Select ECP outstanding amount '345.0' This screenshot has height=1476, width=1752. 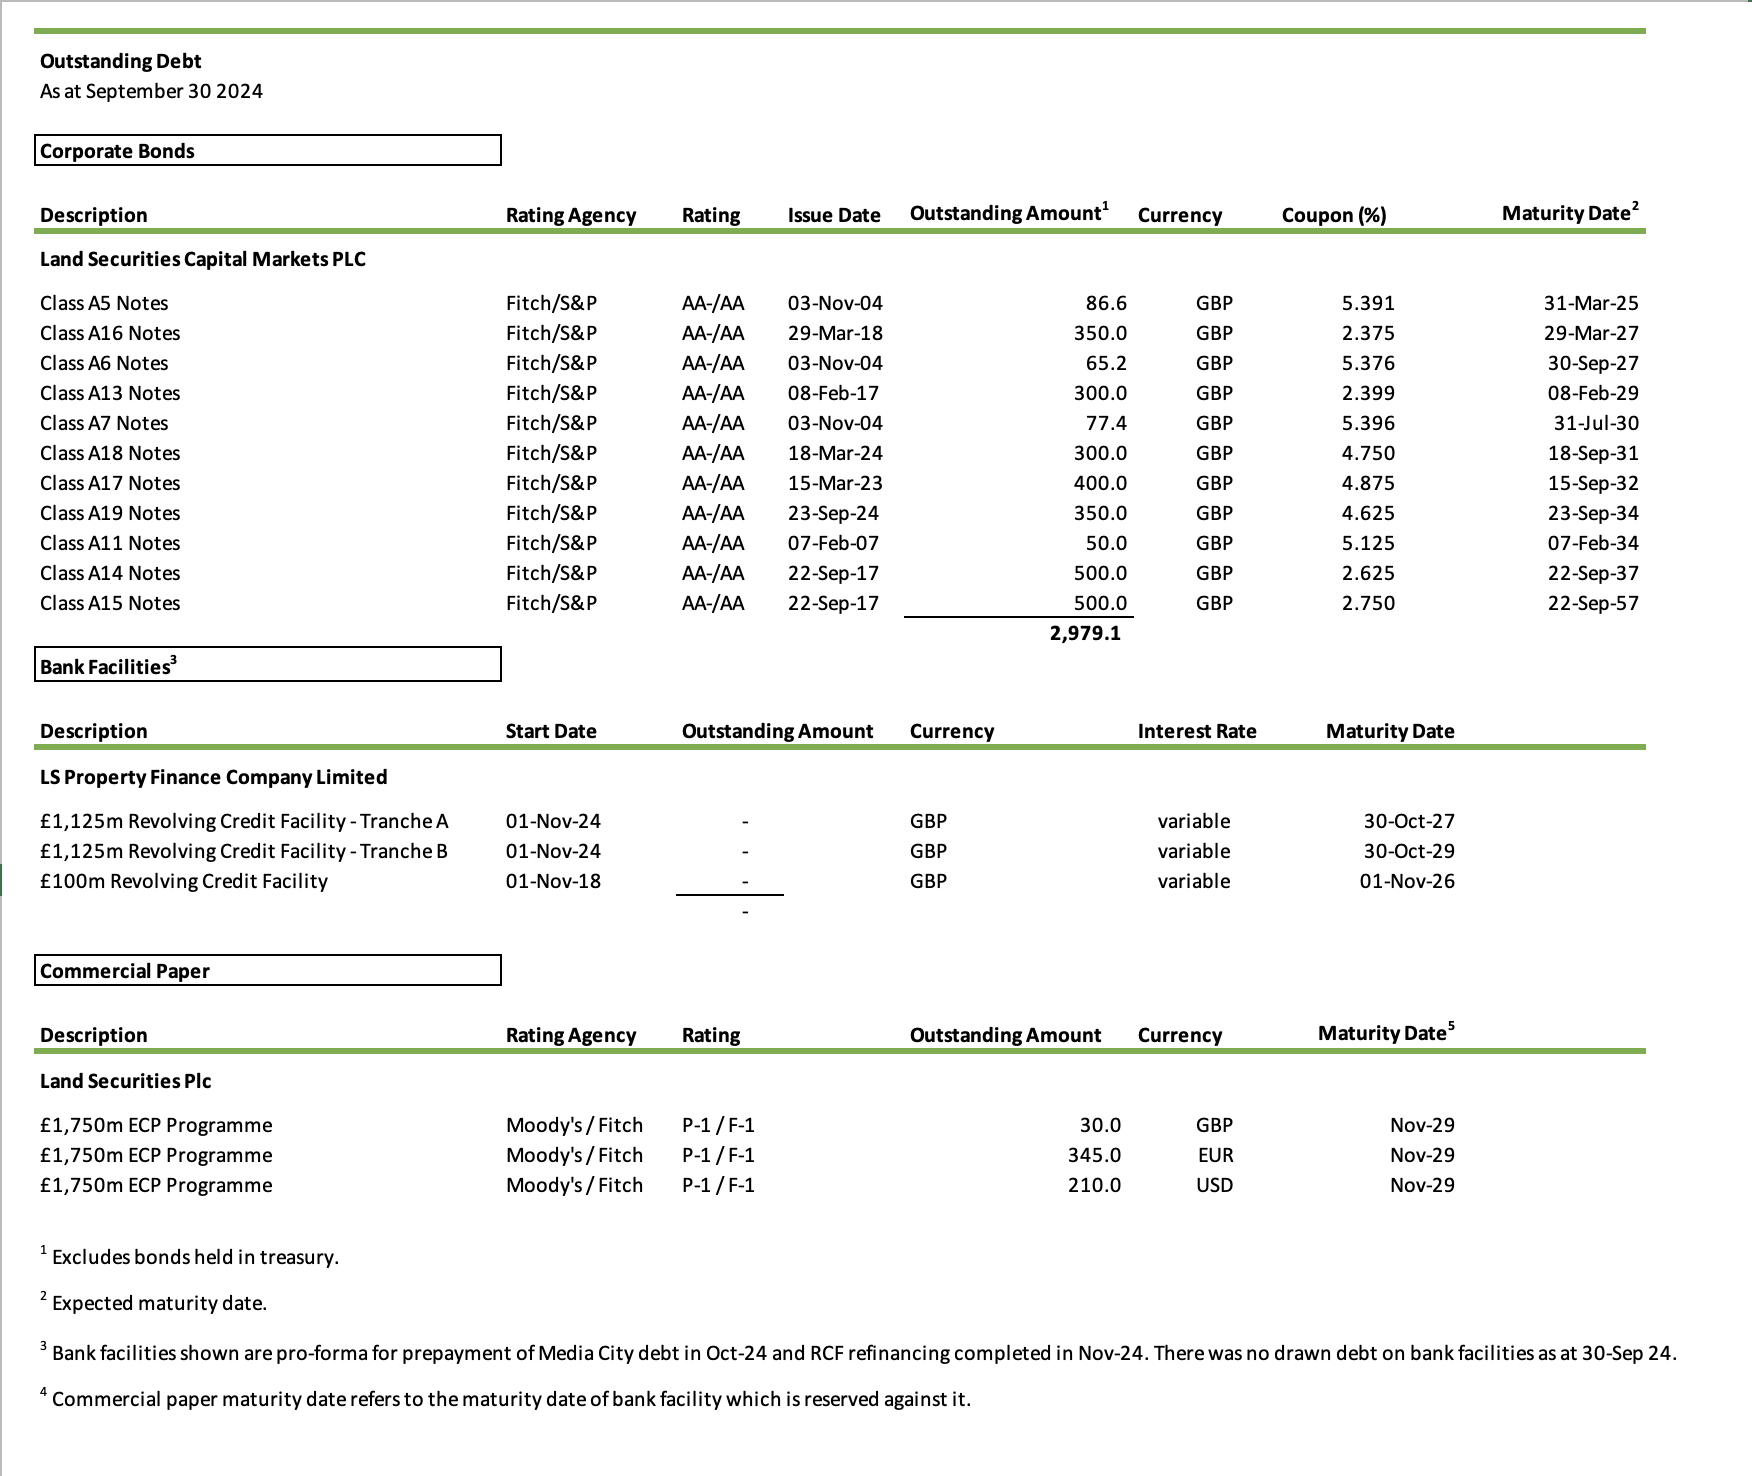[x=1094, y=1155]
